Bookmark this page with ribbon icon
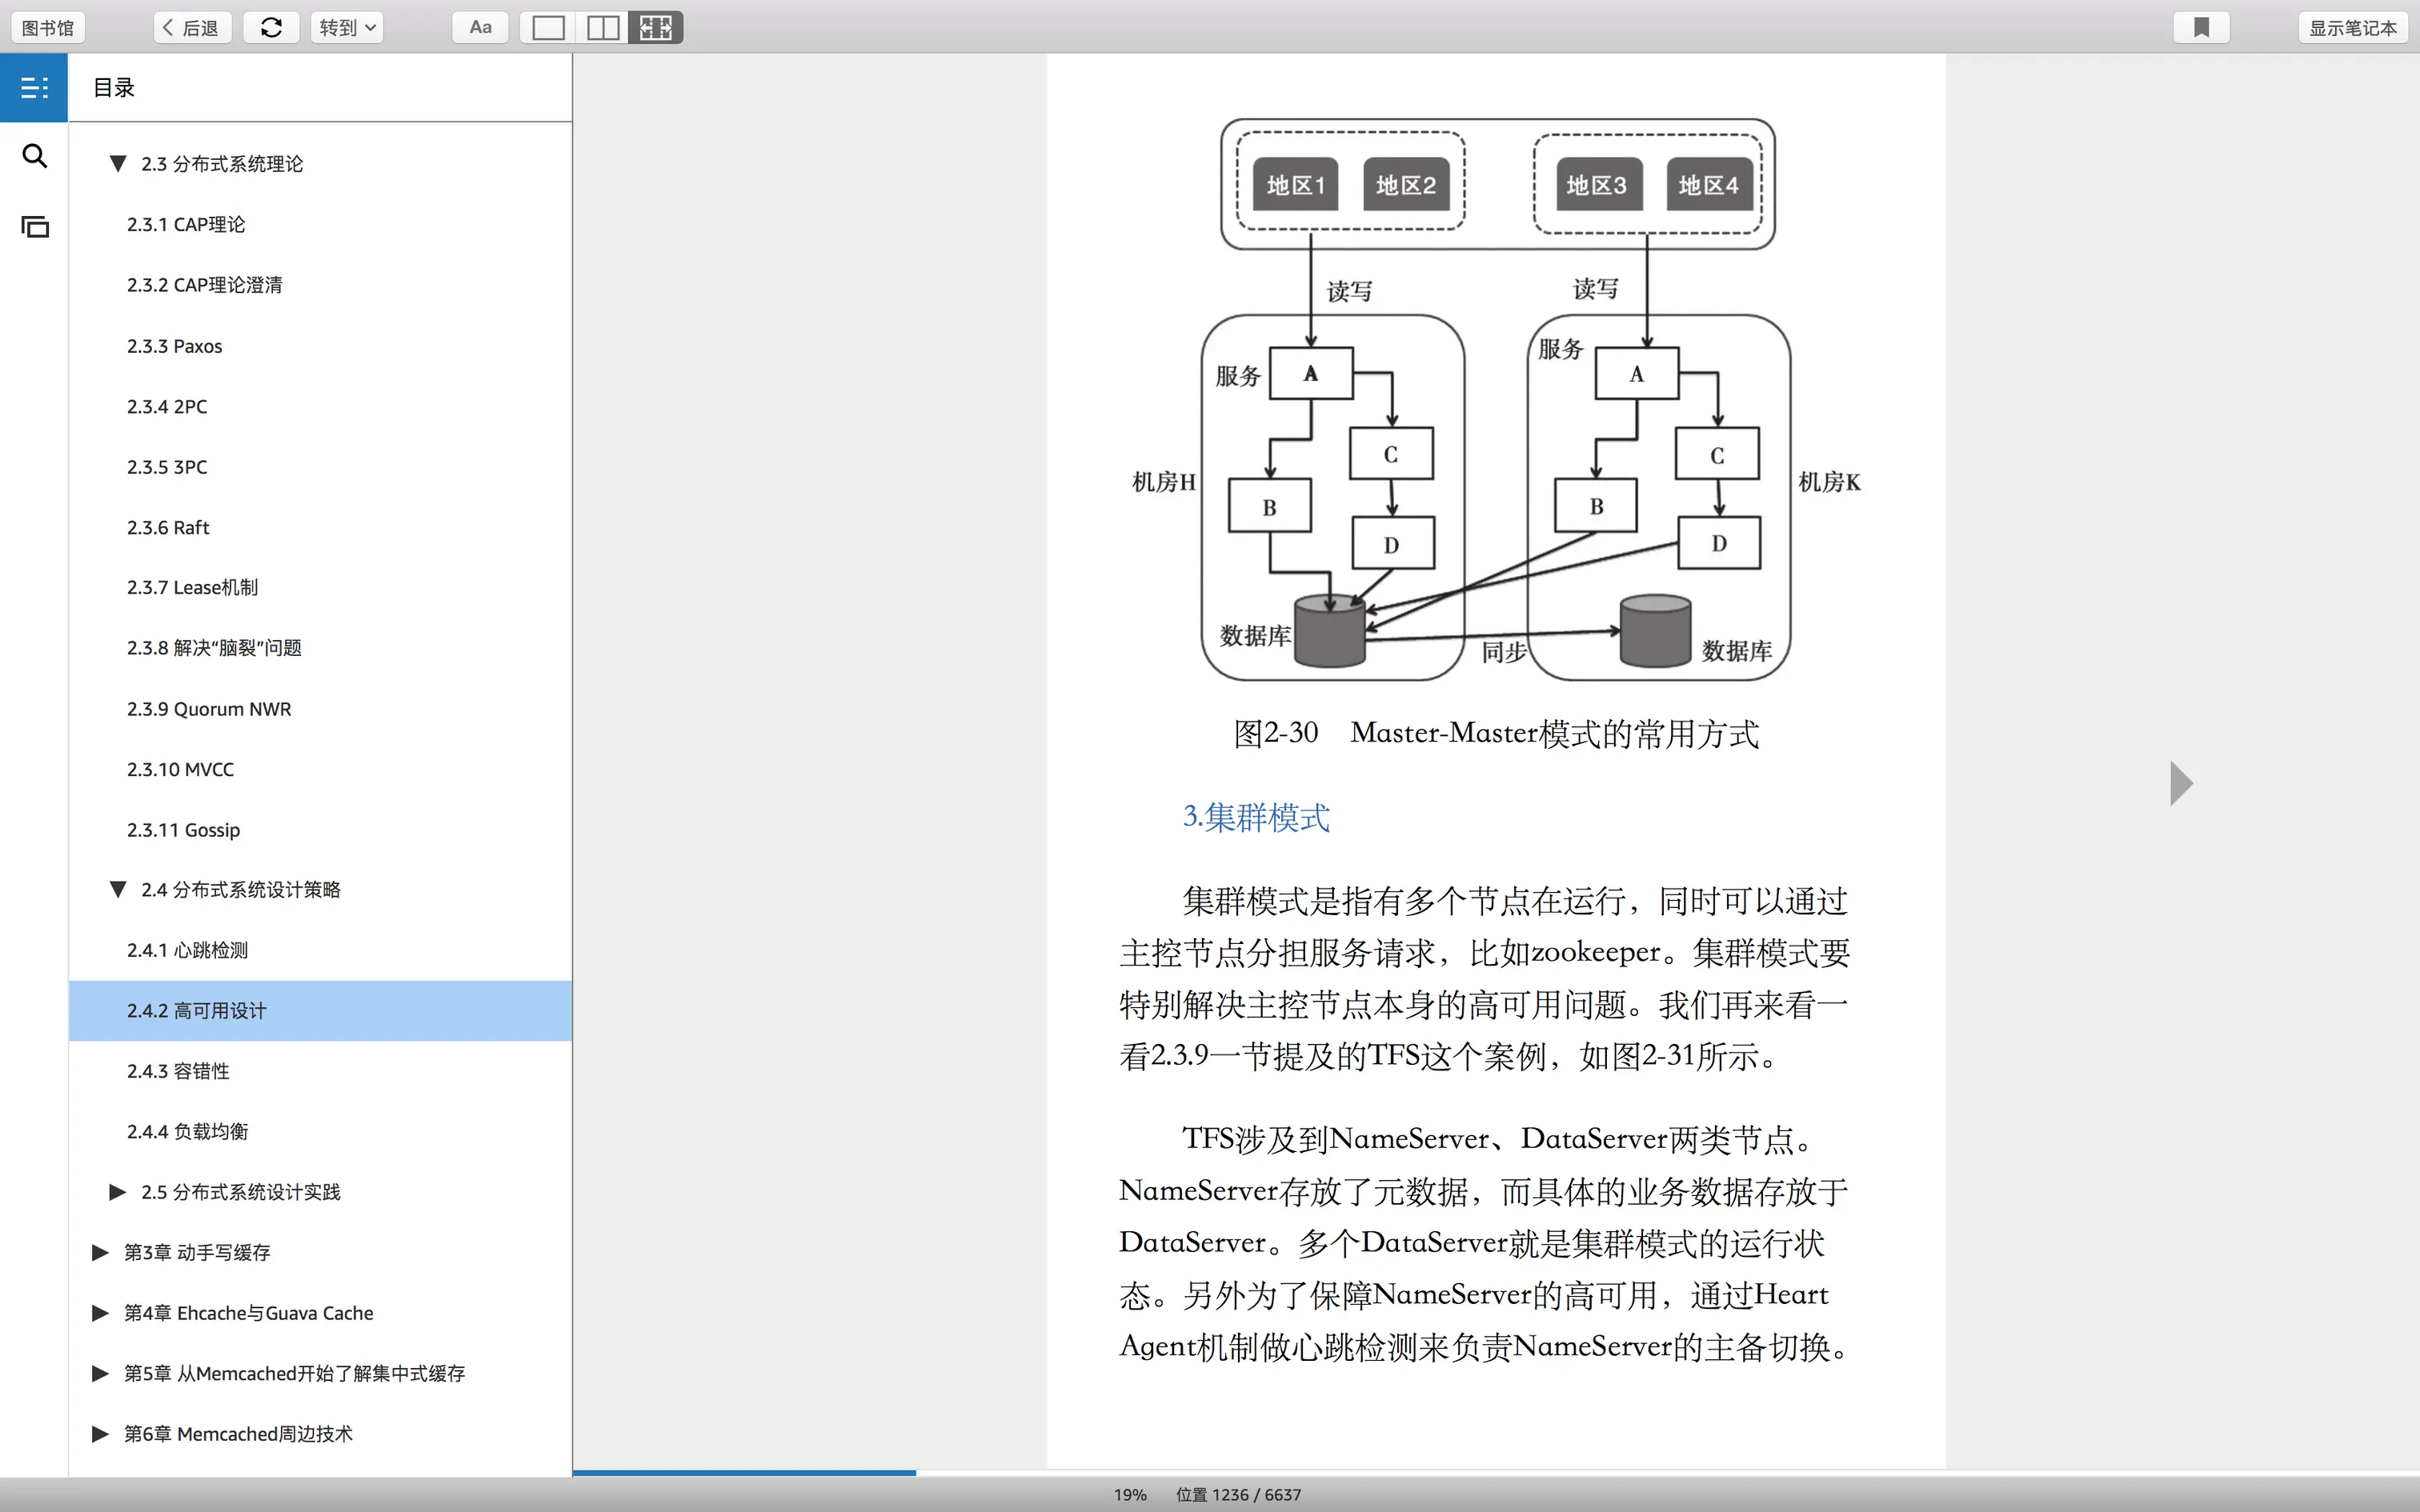 click(2201, 28)
